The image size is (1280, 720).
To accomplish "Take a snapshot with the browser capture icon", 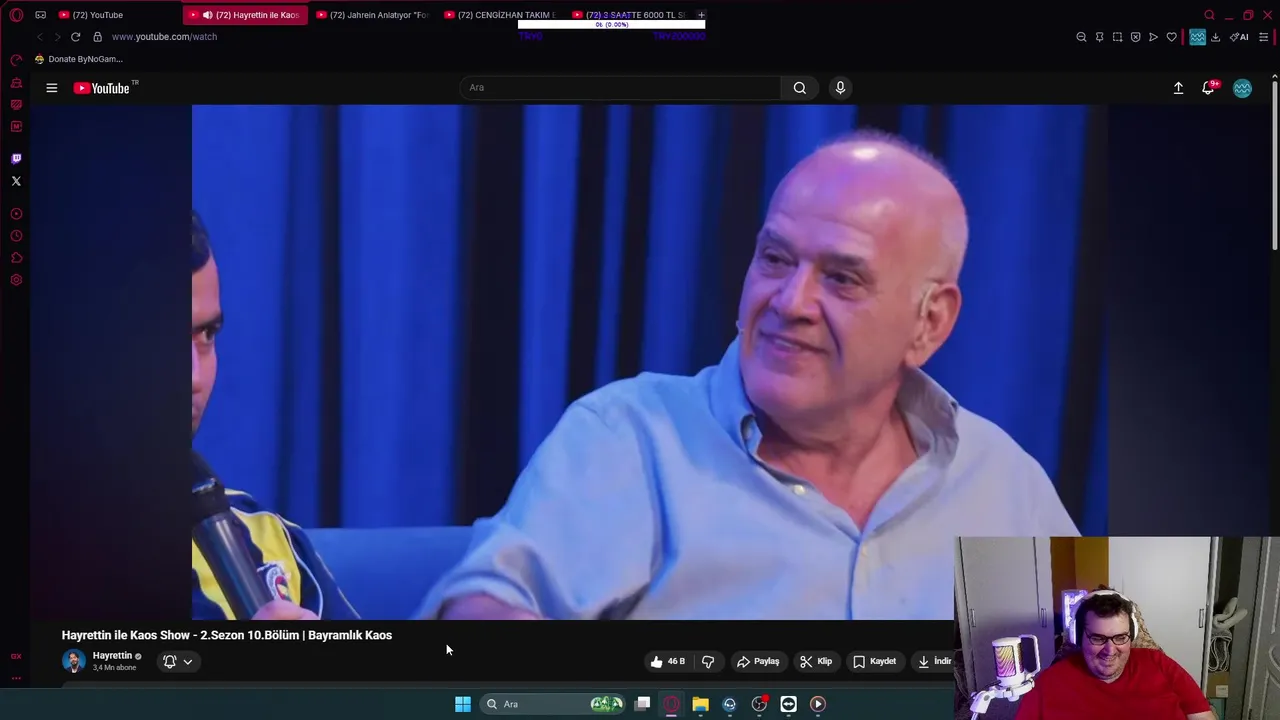I will click(x=1117, y=37).
